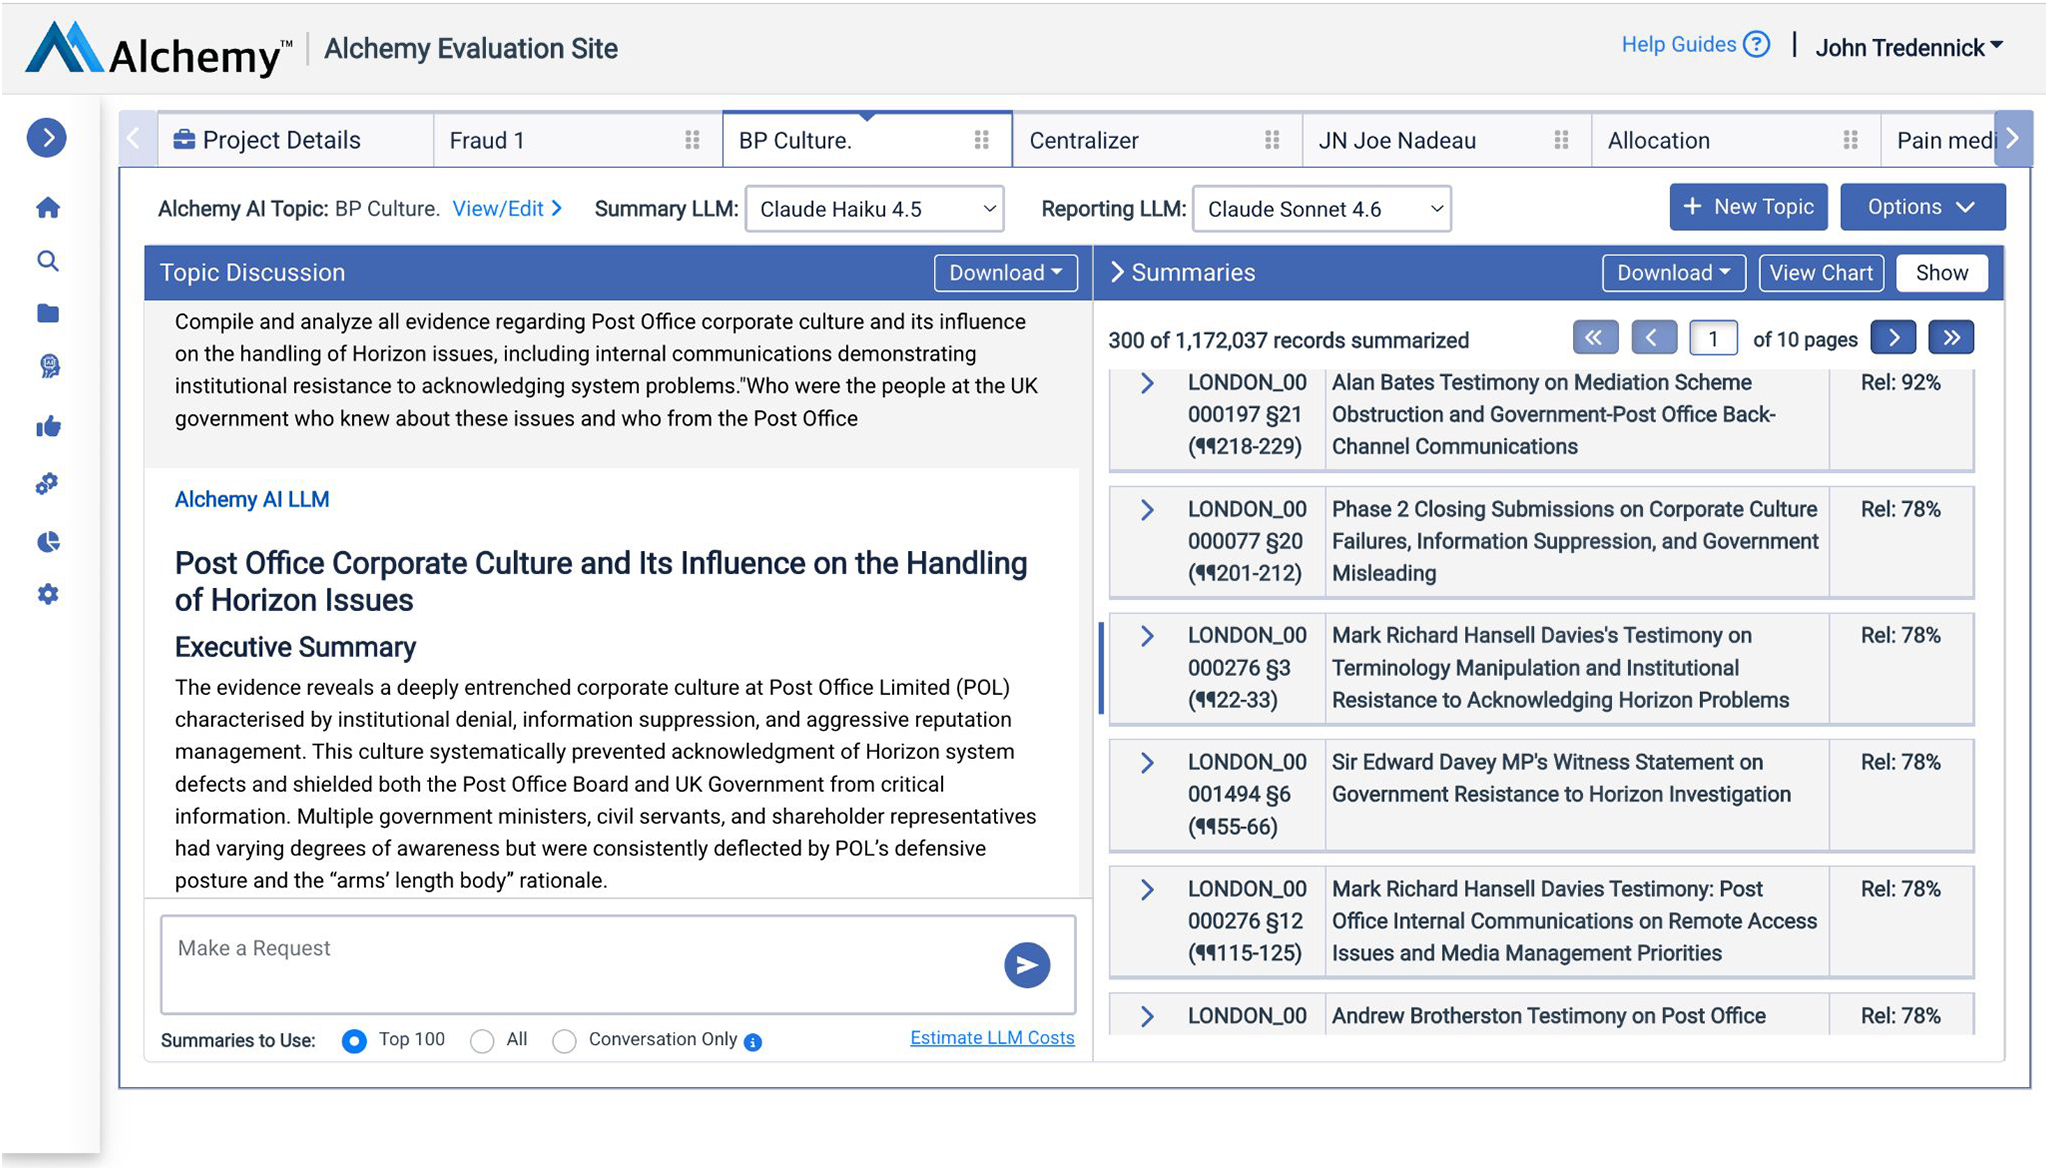Open the pie chart icon in sidebar
Screen dimensions: 2048x1168
pyautogui.click(x=48, y=542)
